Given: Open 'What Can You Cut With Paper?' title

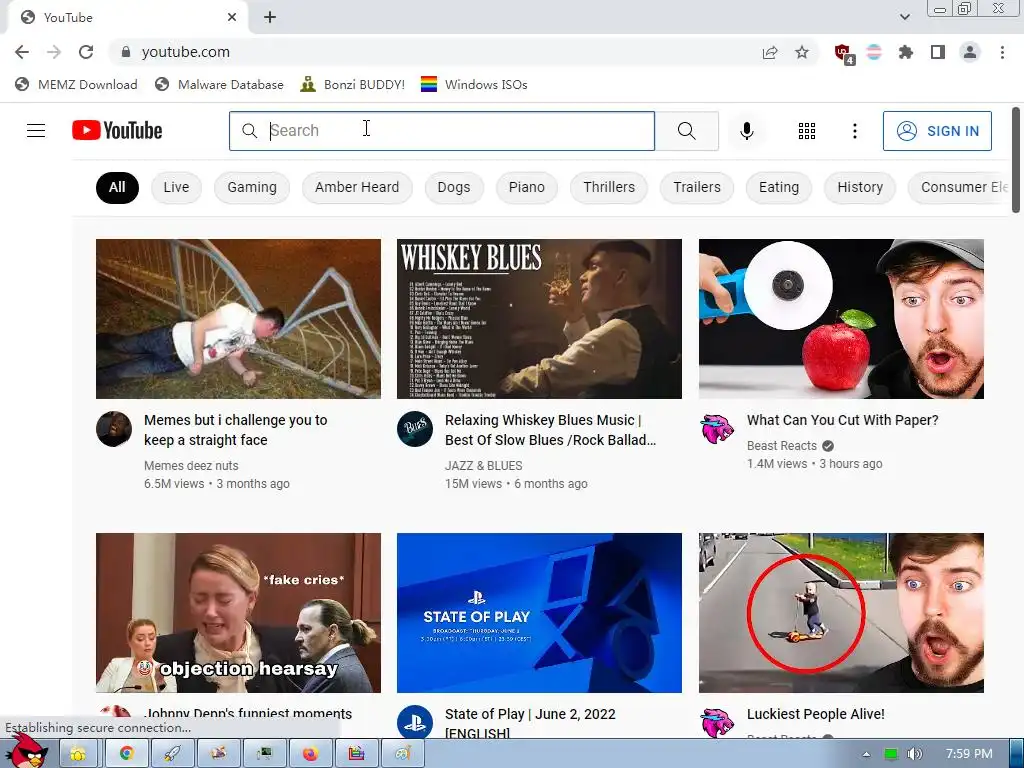Looking at the screenshot, I should 842,420.
